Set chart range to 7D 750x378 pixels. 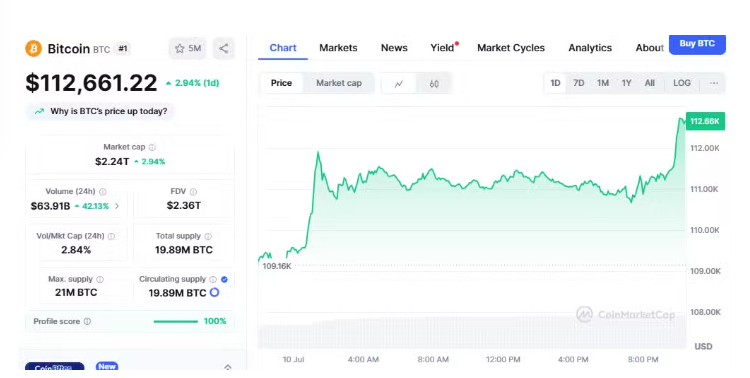[578, 83]
